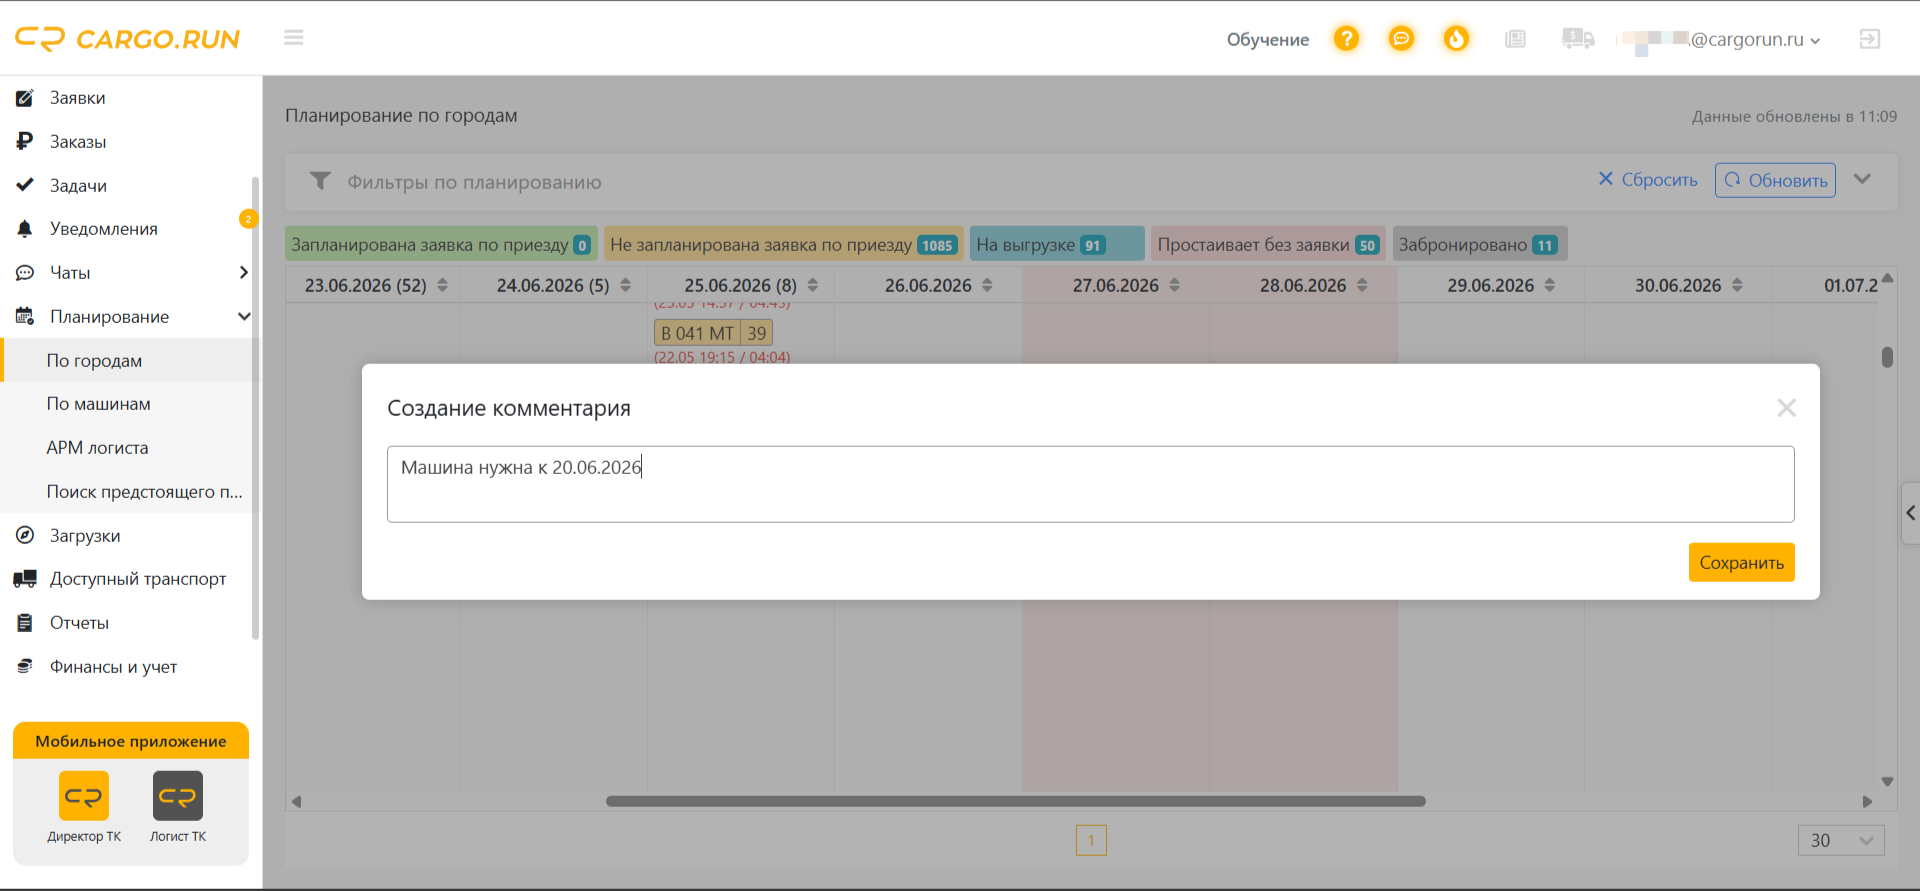The image size is (1920, 891).
Task: Open the news page icon in header
Action: click(1515, 39)
